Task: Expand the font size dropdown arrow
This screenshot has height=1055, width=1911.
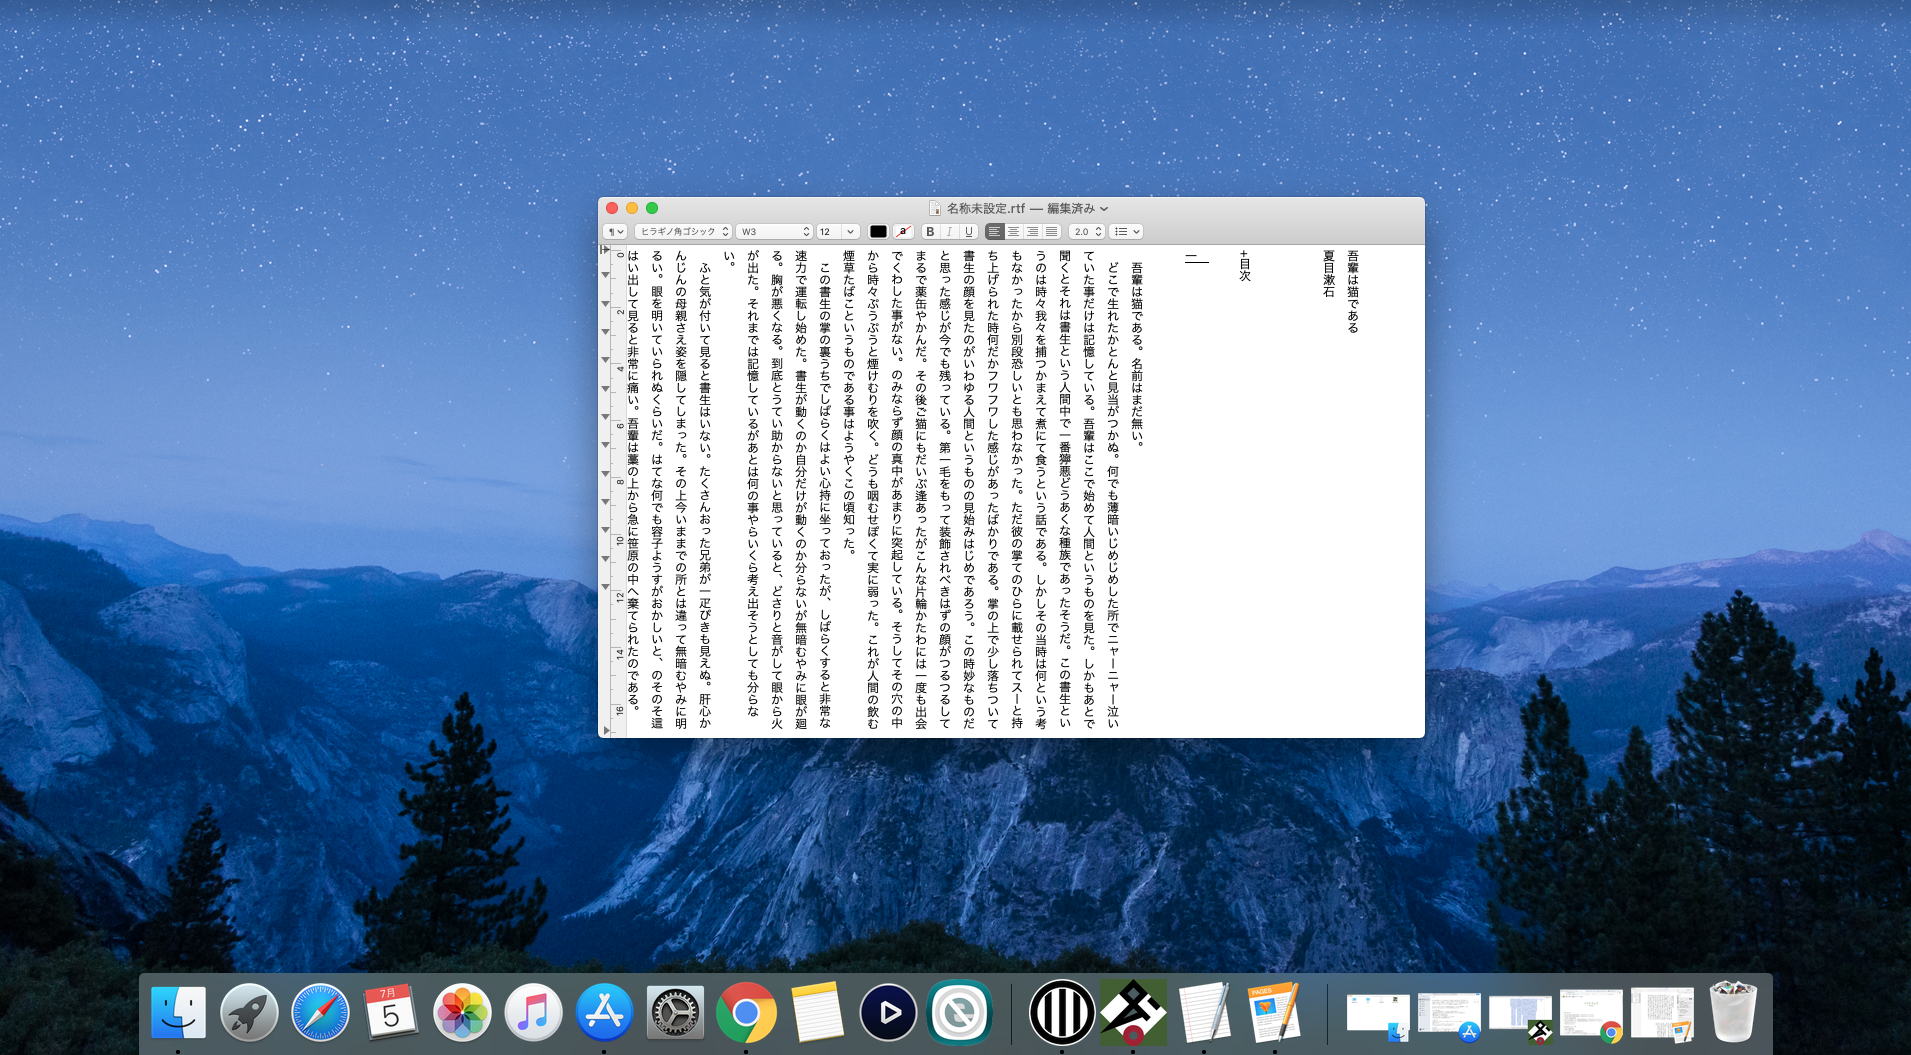Action: [850, 231]
